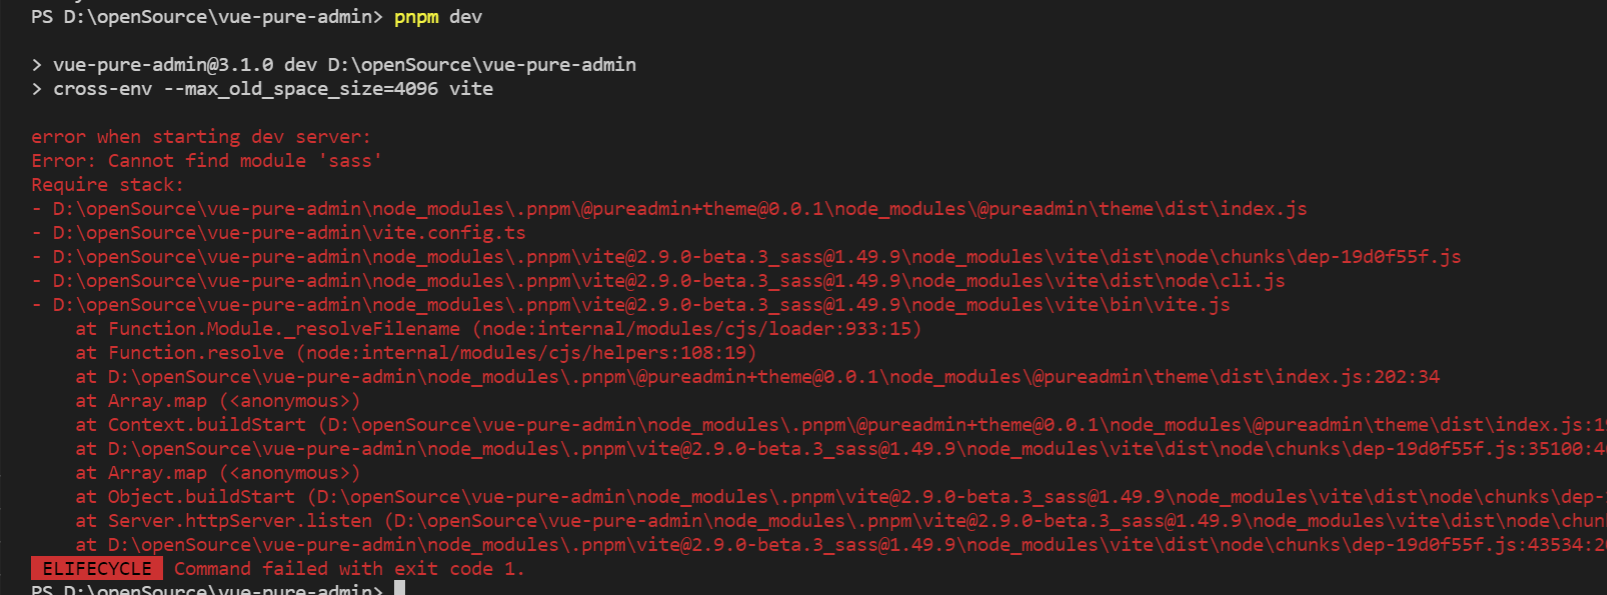Image resolution: width=1607 pixels, height=595 pixels.
Task: Open the loader:933:15 node internal link
Action: 696,329
